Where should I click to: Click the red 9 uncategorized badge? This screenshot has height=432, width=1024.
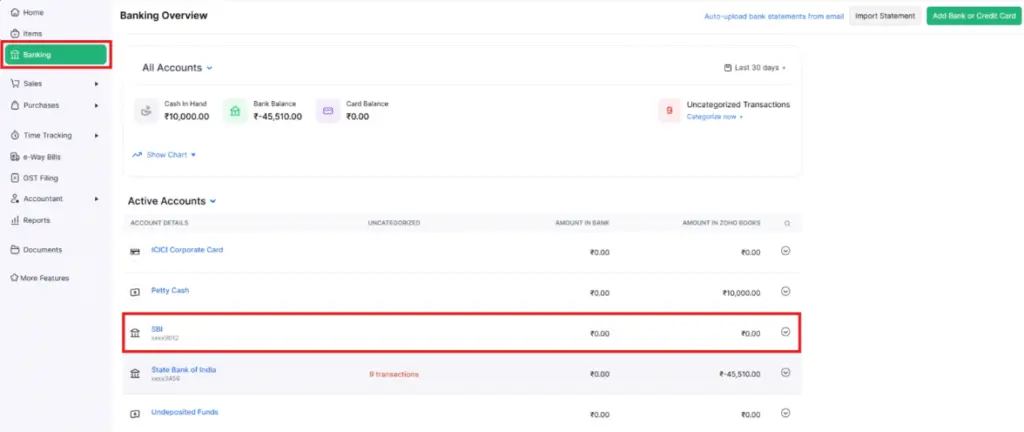click(669, 110)
